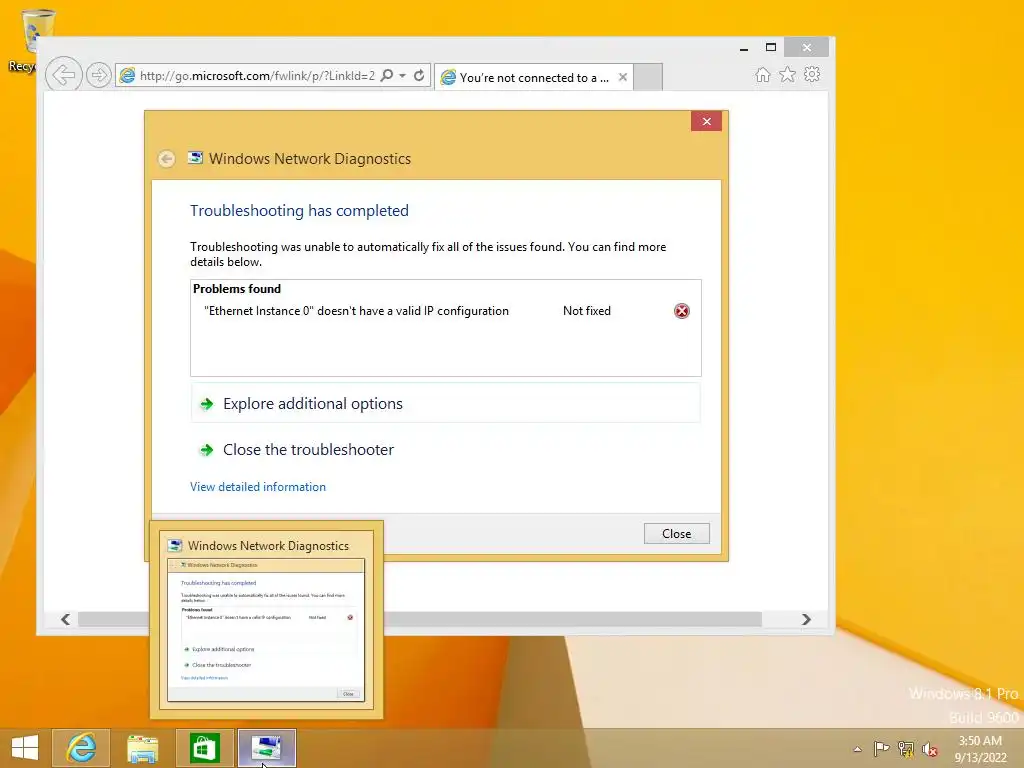
Task: Click Network Diagnostics icon on taskbar
Action: coord(266,748)
